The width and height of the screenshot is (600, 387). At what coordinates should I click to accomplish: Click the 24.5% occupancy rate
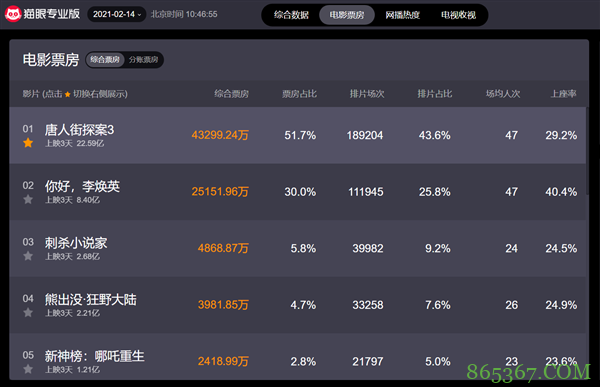click(561, 248)
